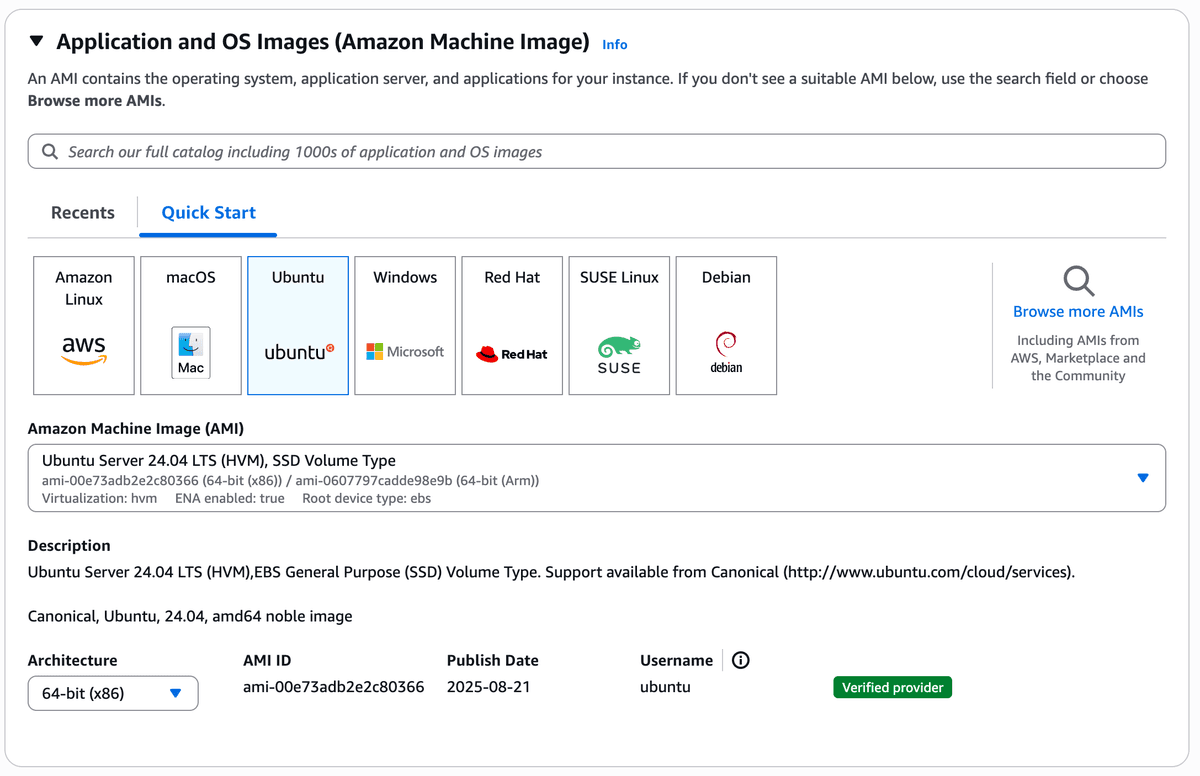Click the AMI ID value ami-00e73adb2e2c80366
Viewport: 1200px width, 776px height.
point(334,687)
